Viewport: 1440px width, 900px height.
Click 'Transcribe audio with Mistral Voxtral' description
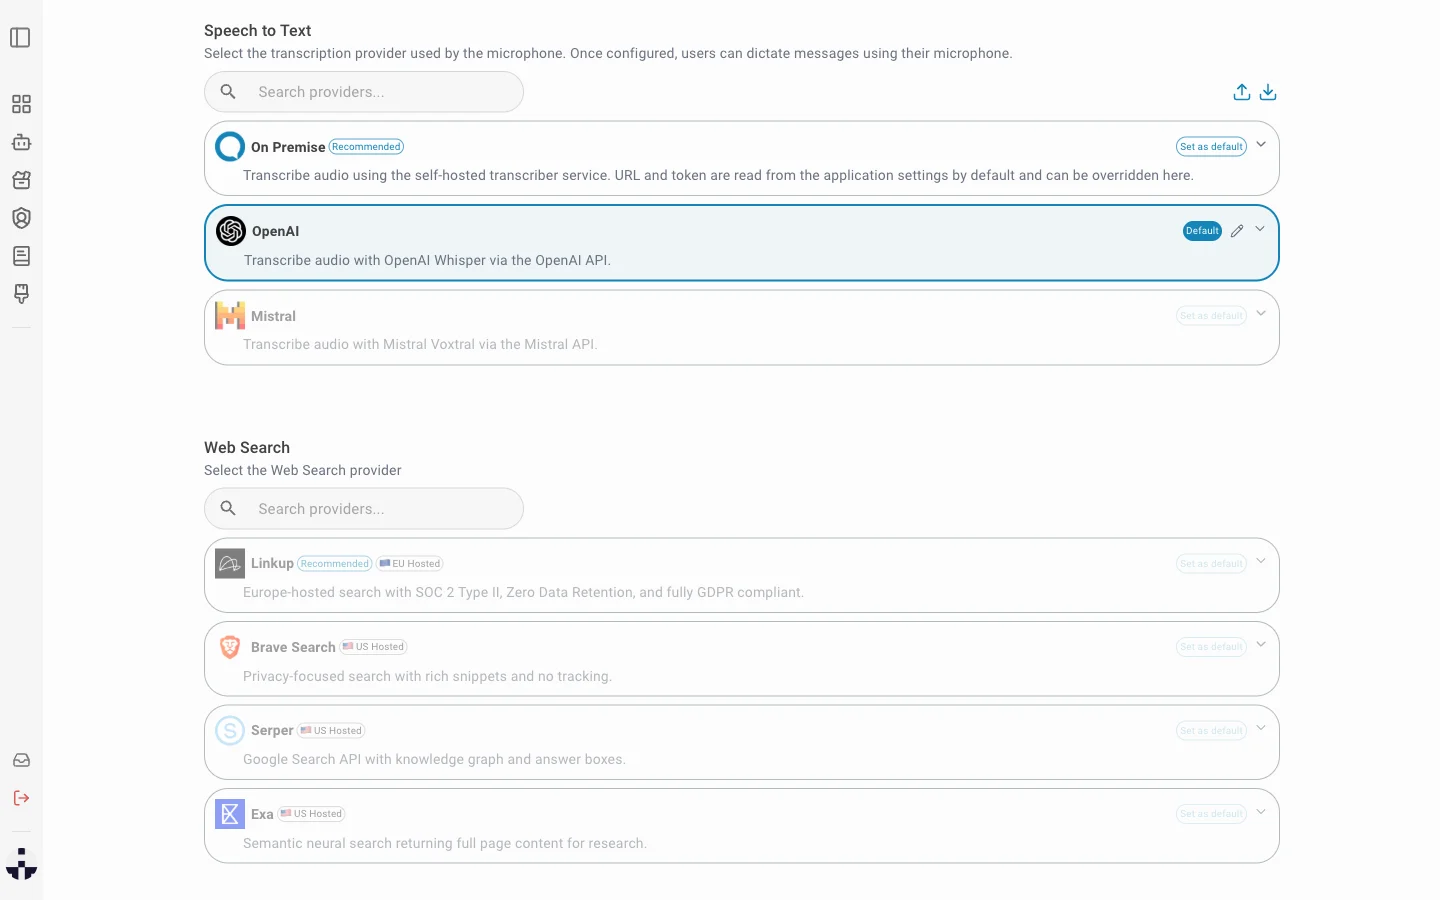pyautogui.click(x=420, y=344)
